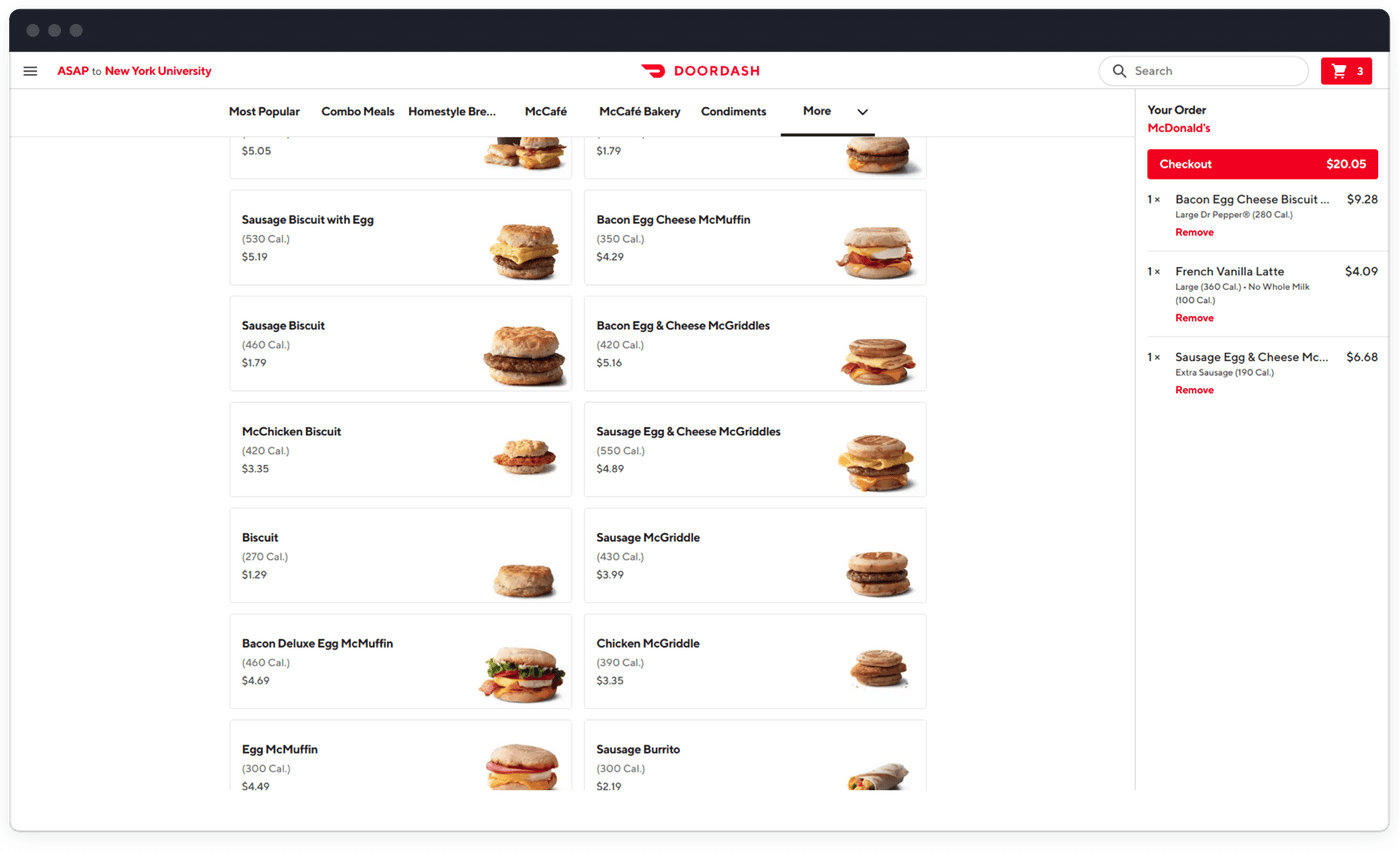Click Sausage Burrito photo
This screenshot has height=851, width=1399.
tap(878, 776)
